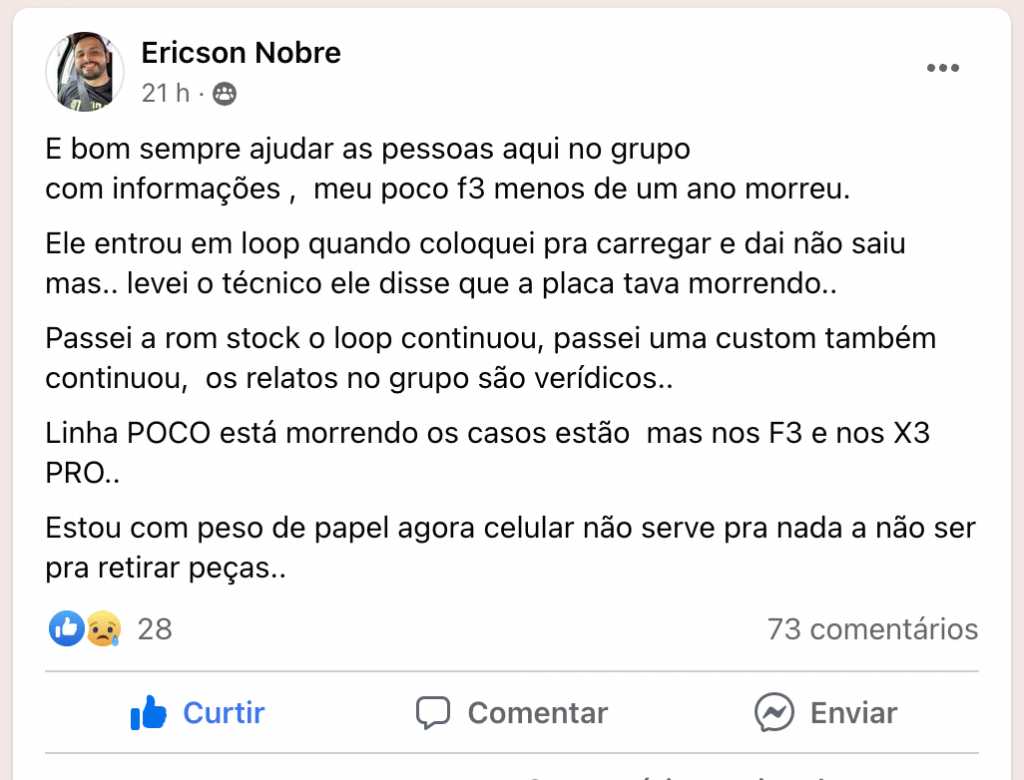Open Ericson Nobre's profile picture
This screenshot has width=1024, height=780.
coord(84,71)
